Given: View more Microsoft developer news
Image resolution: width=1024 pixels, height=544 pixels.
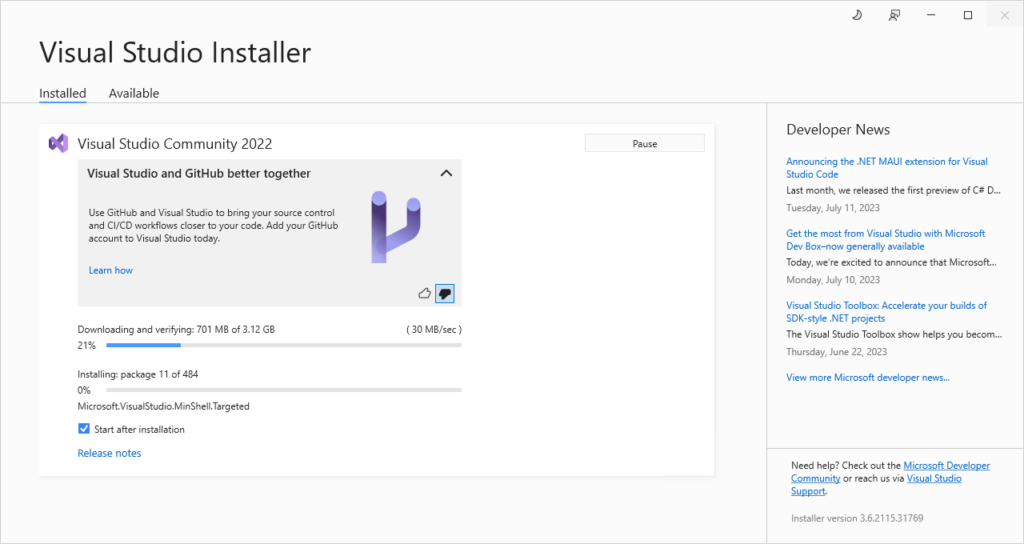Looking at the screenshot, I should click(x=868, y=377).
